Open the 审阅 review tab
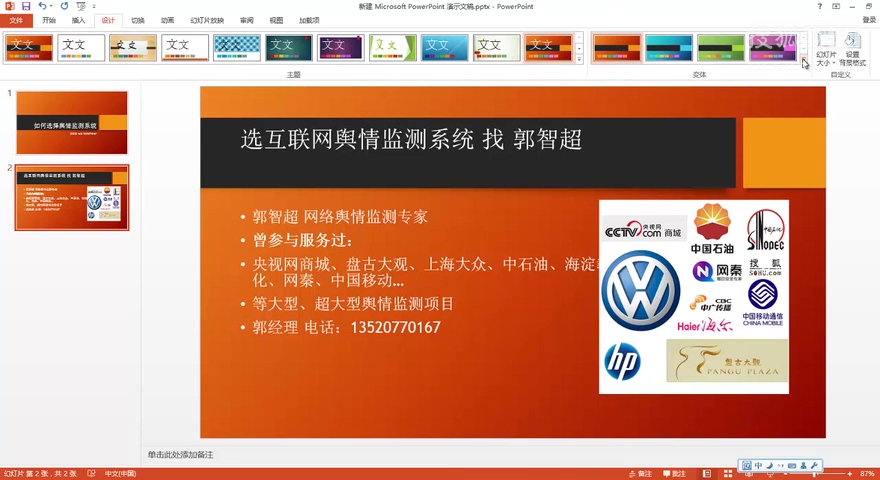This screenshot has height=480, width=880. [246, 21]
